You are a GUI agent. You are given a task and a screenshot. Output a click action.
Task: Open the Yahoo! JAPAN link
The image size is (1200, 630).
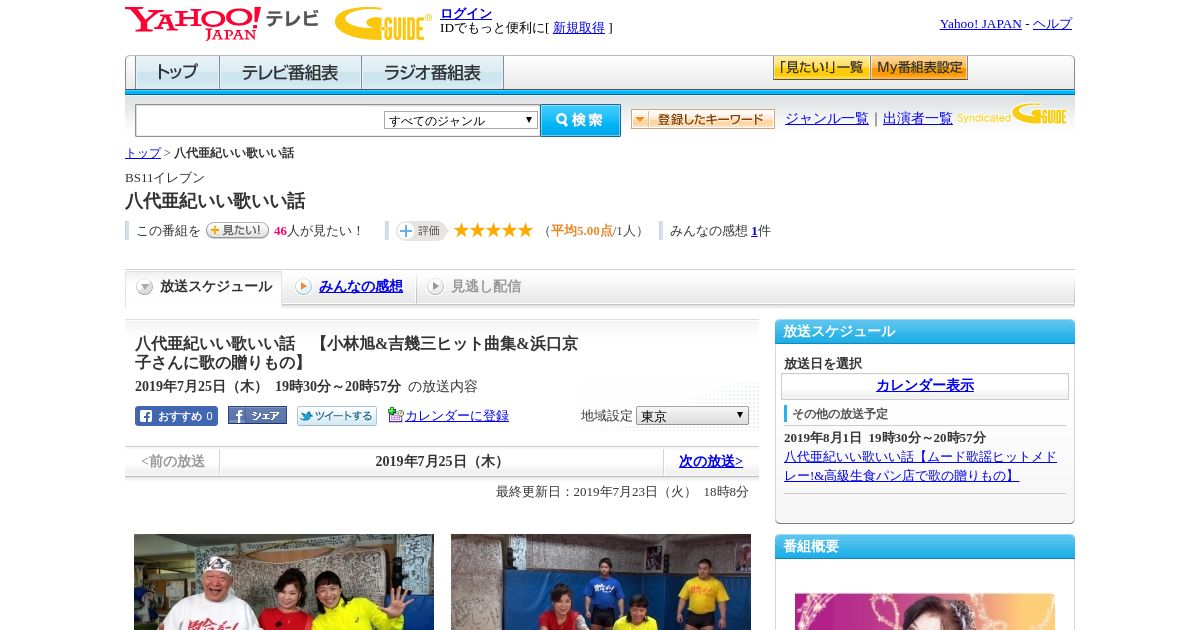coord(980,24)
